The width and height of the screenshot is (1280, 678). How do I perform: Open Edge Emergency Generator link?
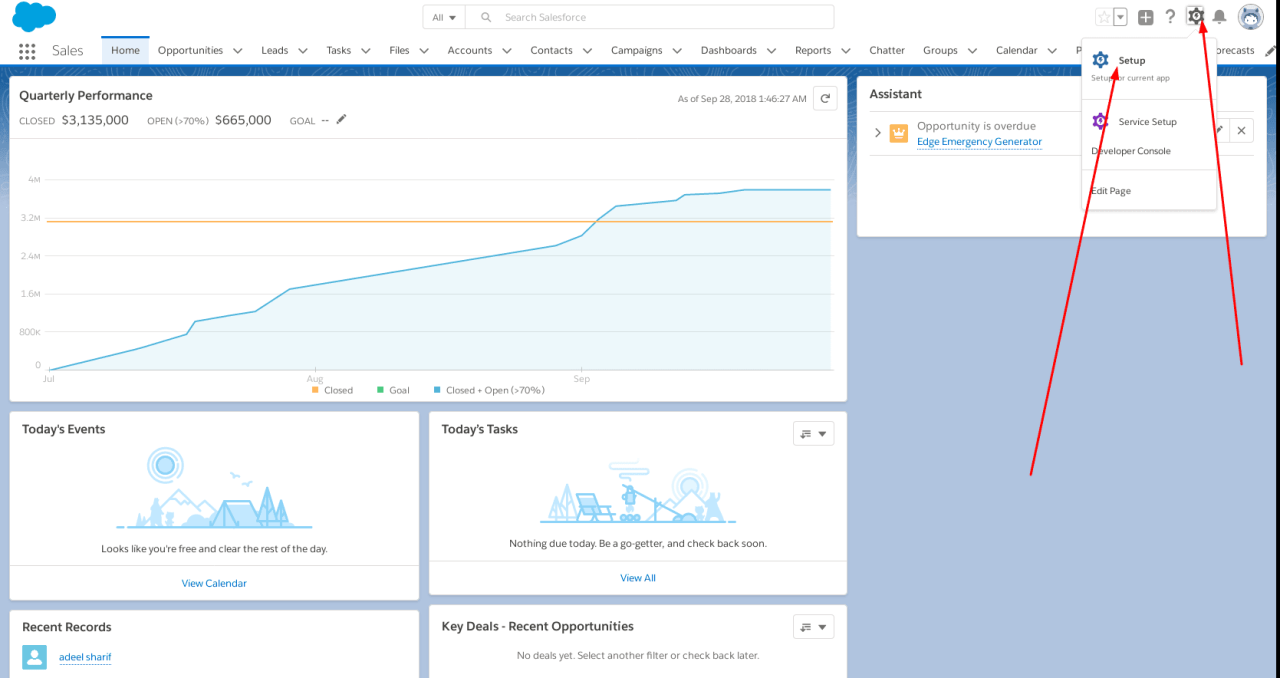pyautogui.click(x=979, y=142)
